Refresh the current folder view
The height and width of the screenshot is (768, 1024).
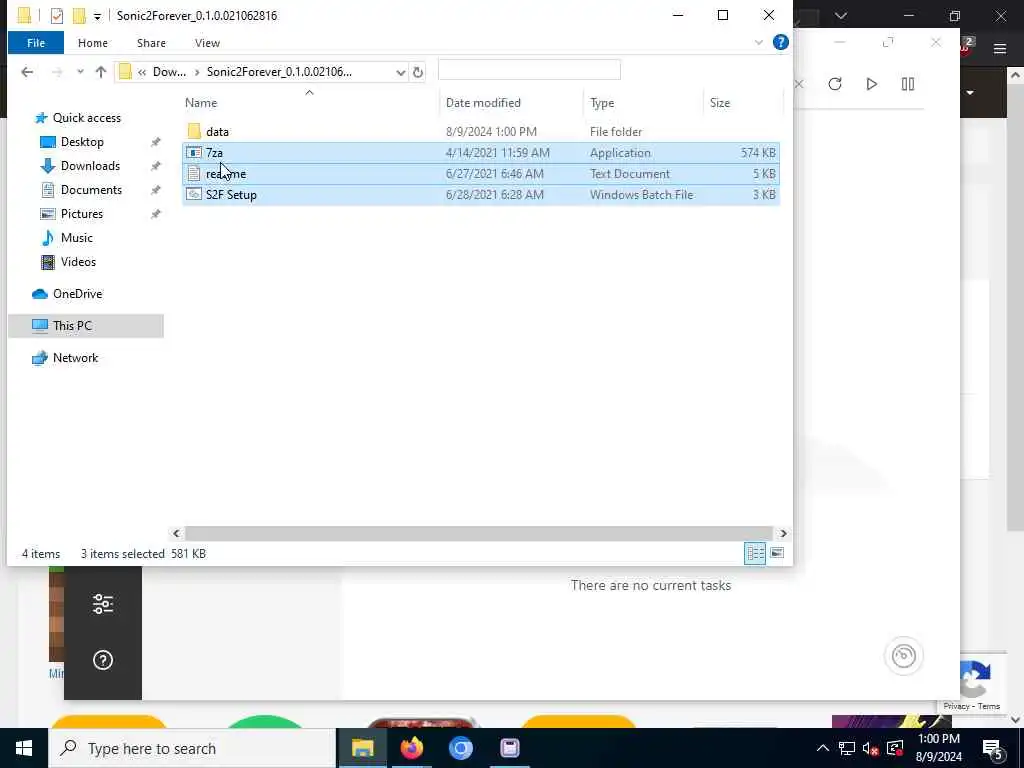pos(418,72)
